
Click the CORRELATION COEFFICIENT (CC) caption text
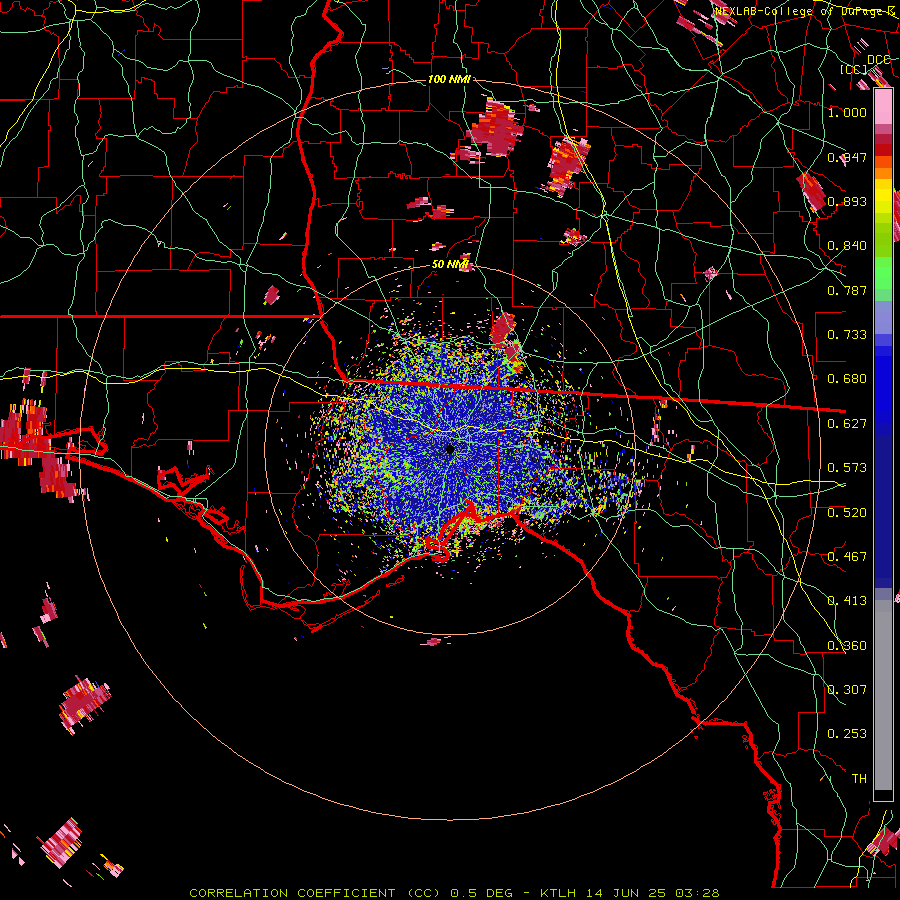pyautogui.click(x=314, y=893)
